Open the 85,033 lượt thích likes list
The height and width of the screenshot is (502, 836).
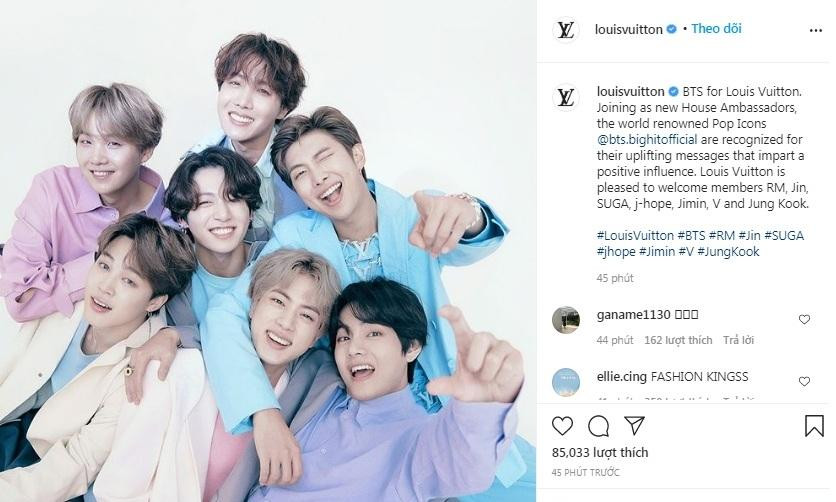tap(600, 452)
